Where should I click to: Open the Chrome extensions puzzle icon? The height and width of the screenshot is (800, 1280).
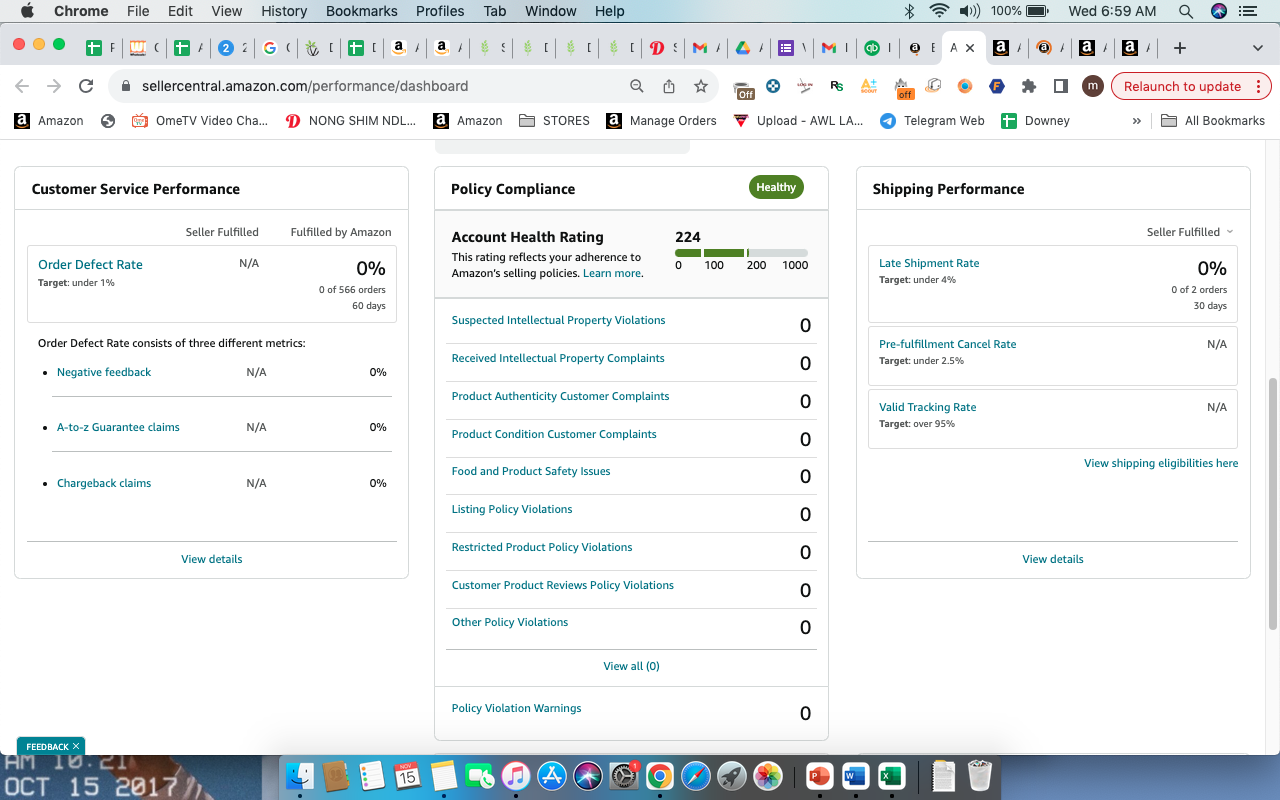pos(1029,86)
